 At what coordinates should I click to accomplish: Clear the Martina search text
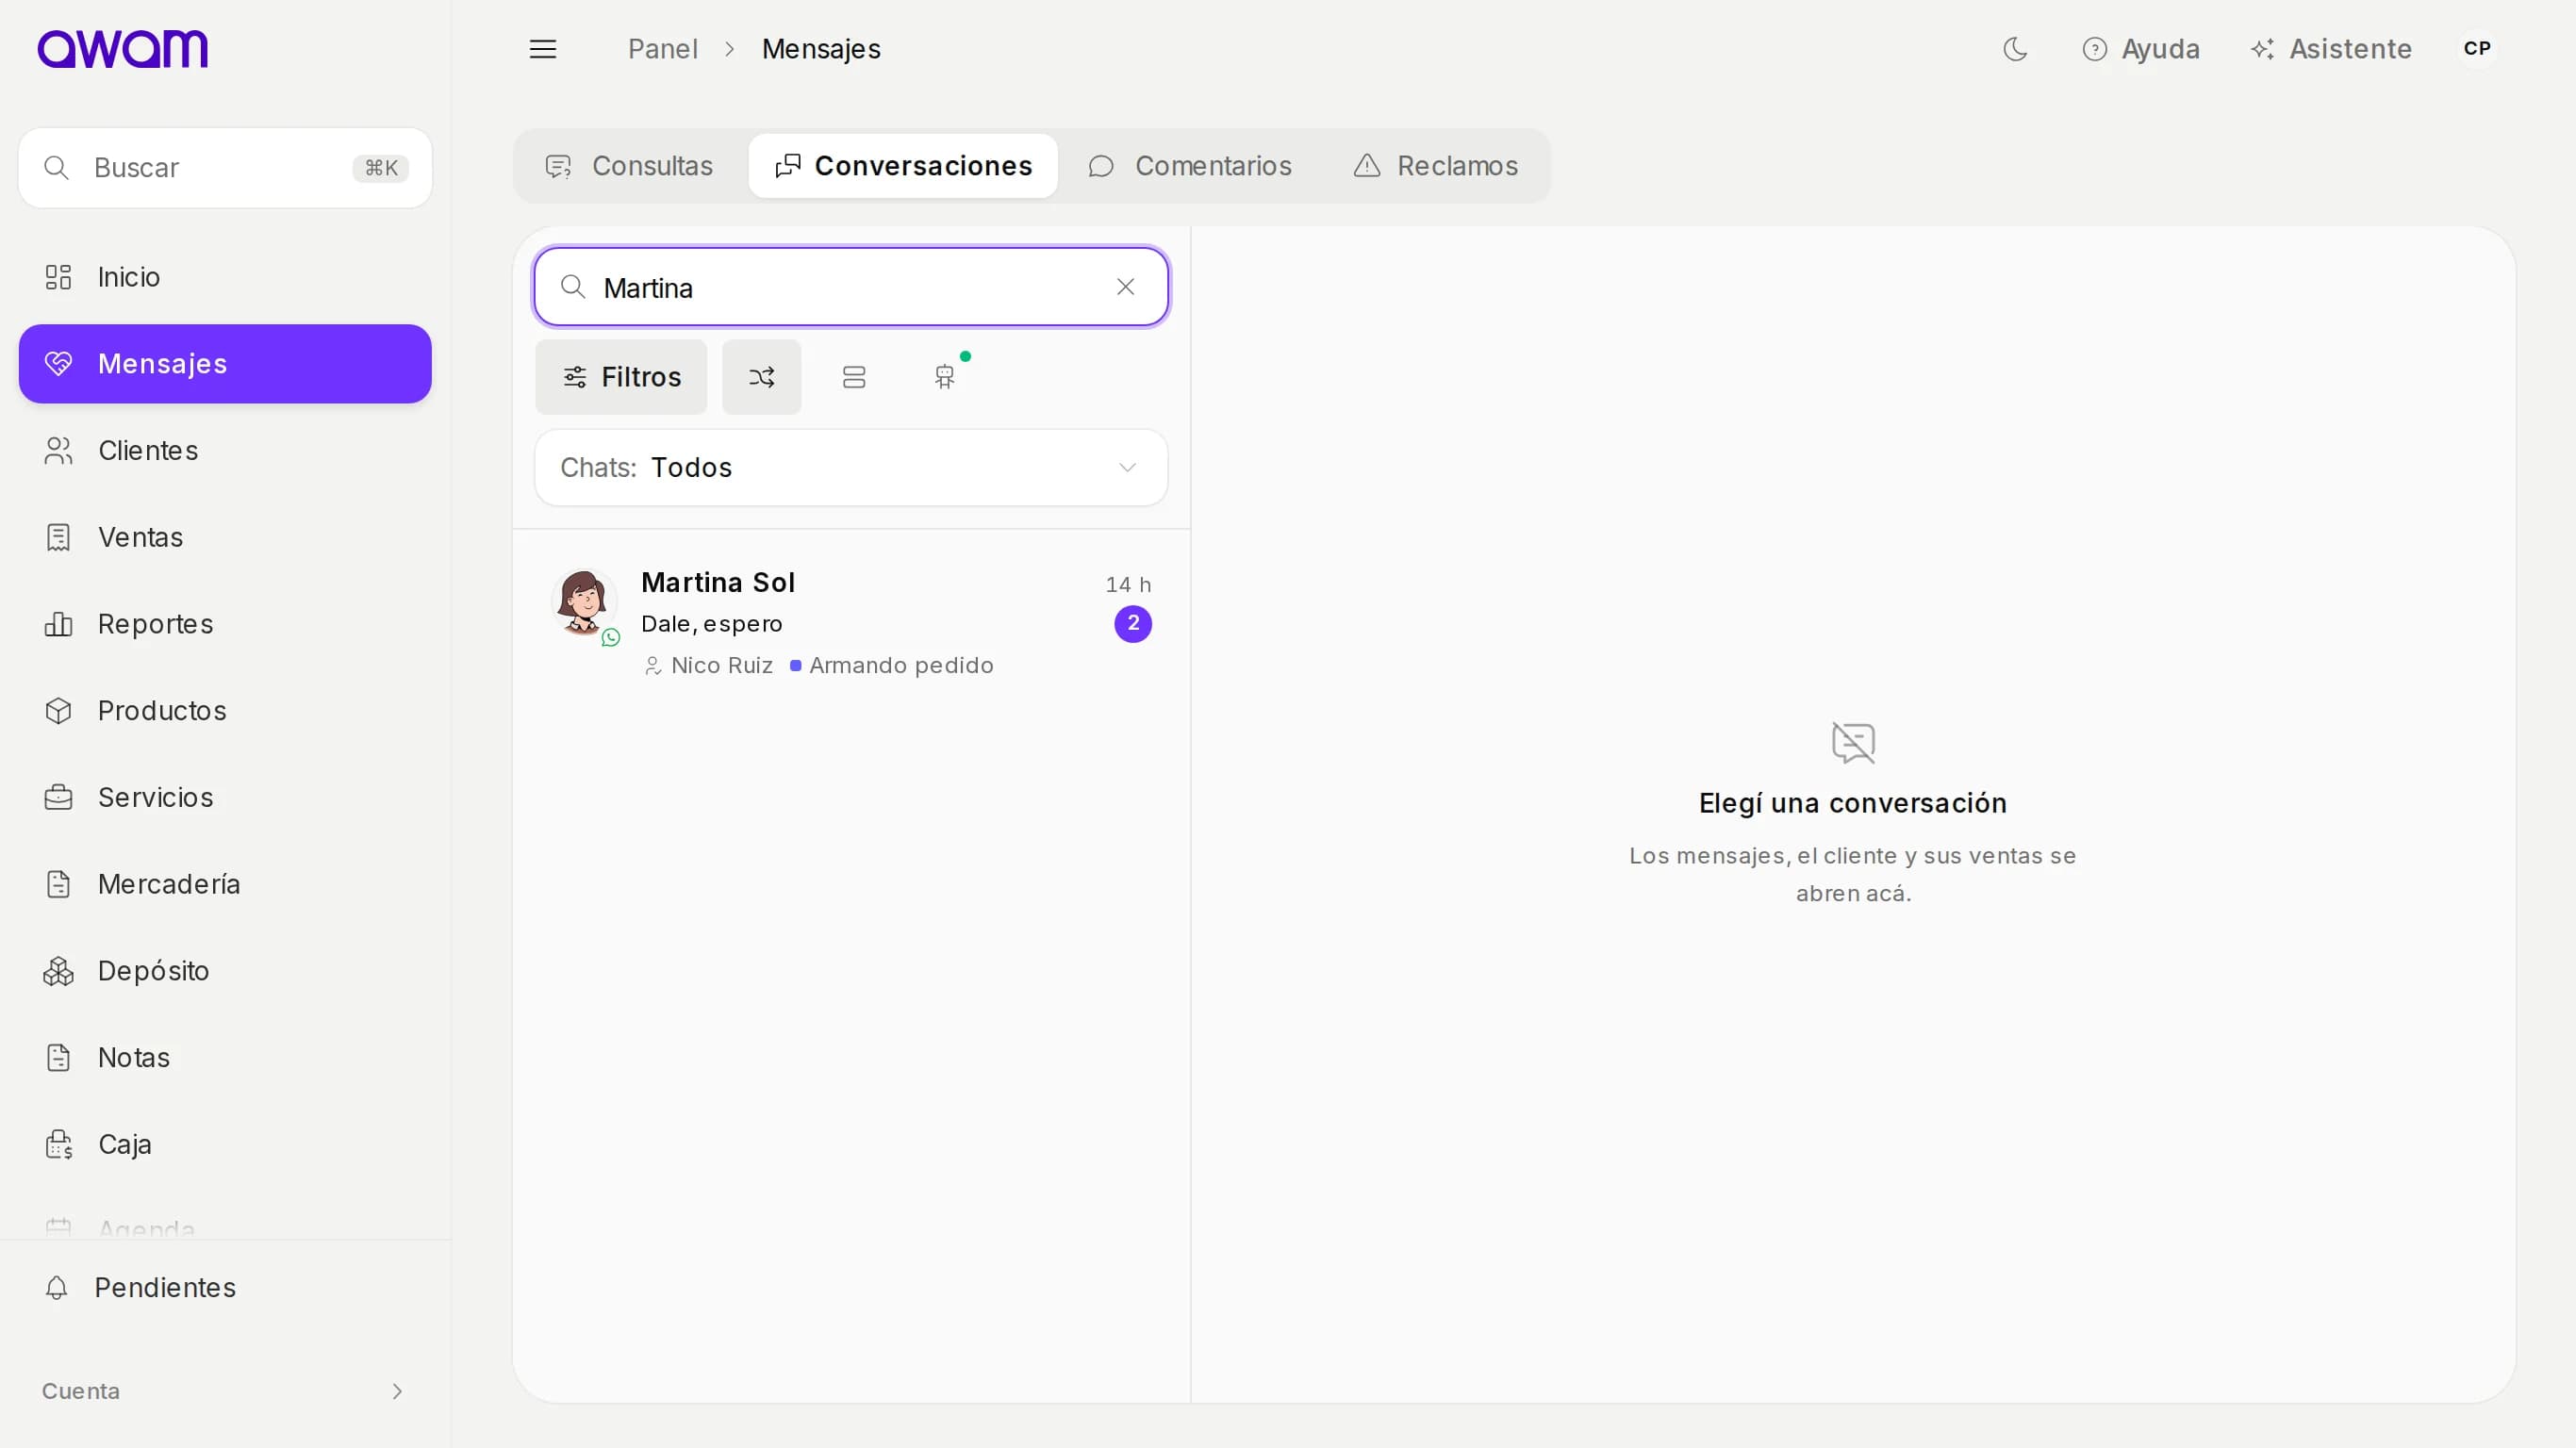(x=1125, y=288)
